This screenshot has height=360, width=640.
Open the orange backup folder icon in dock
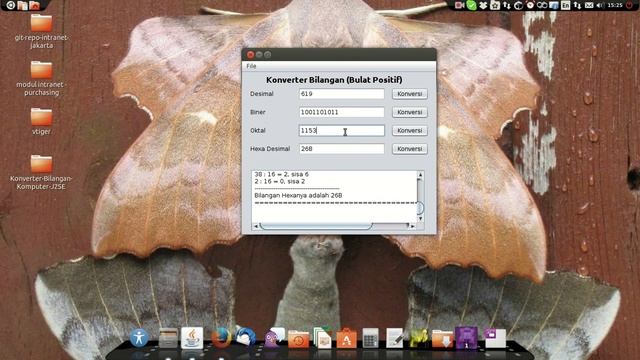[x=298, y=339]
